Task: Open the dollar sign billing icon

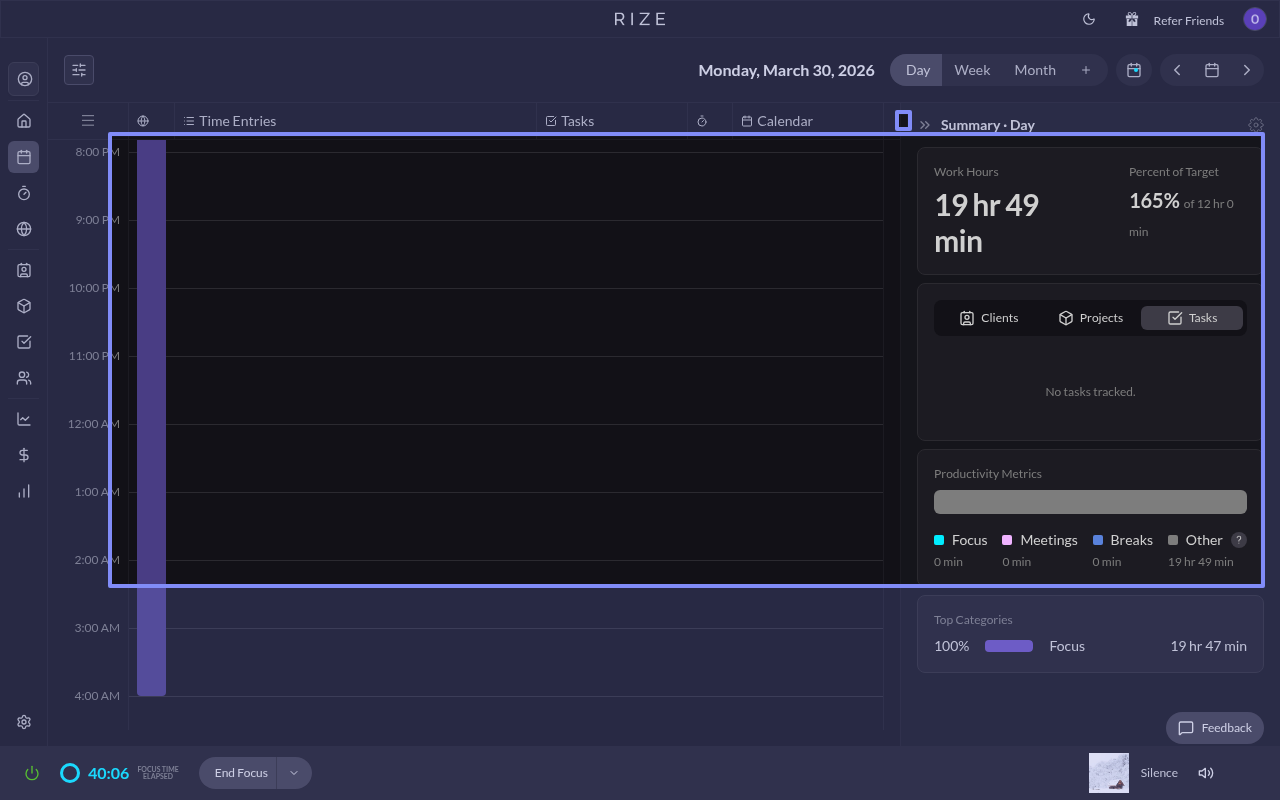Action: [x=24, y=455]
